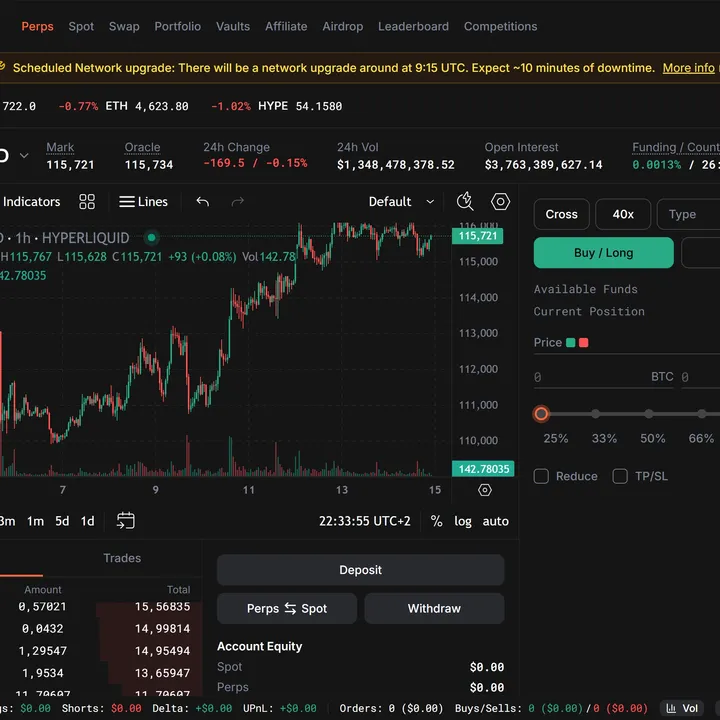Open the quick search lightning icon
Screen dimensions: 720x720
coord(465,202)
